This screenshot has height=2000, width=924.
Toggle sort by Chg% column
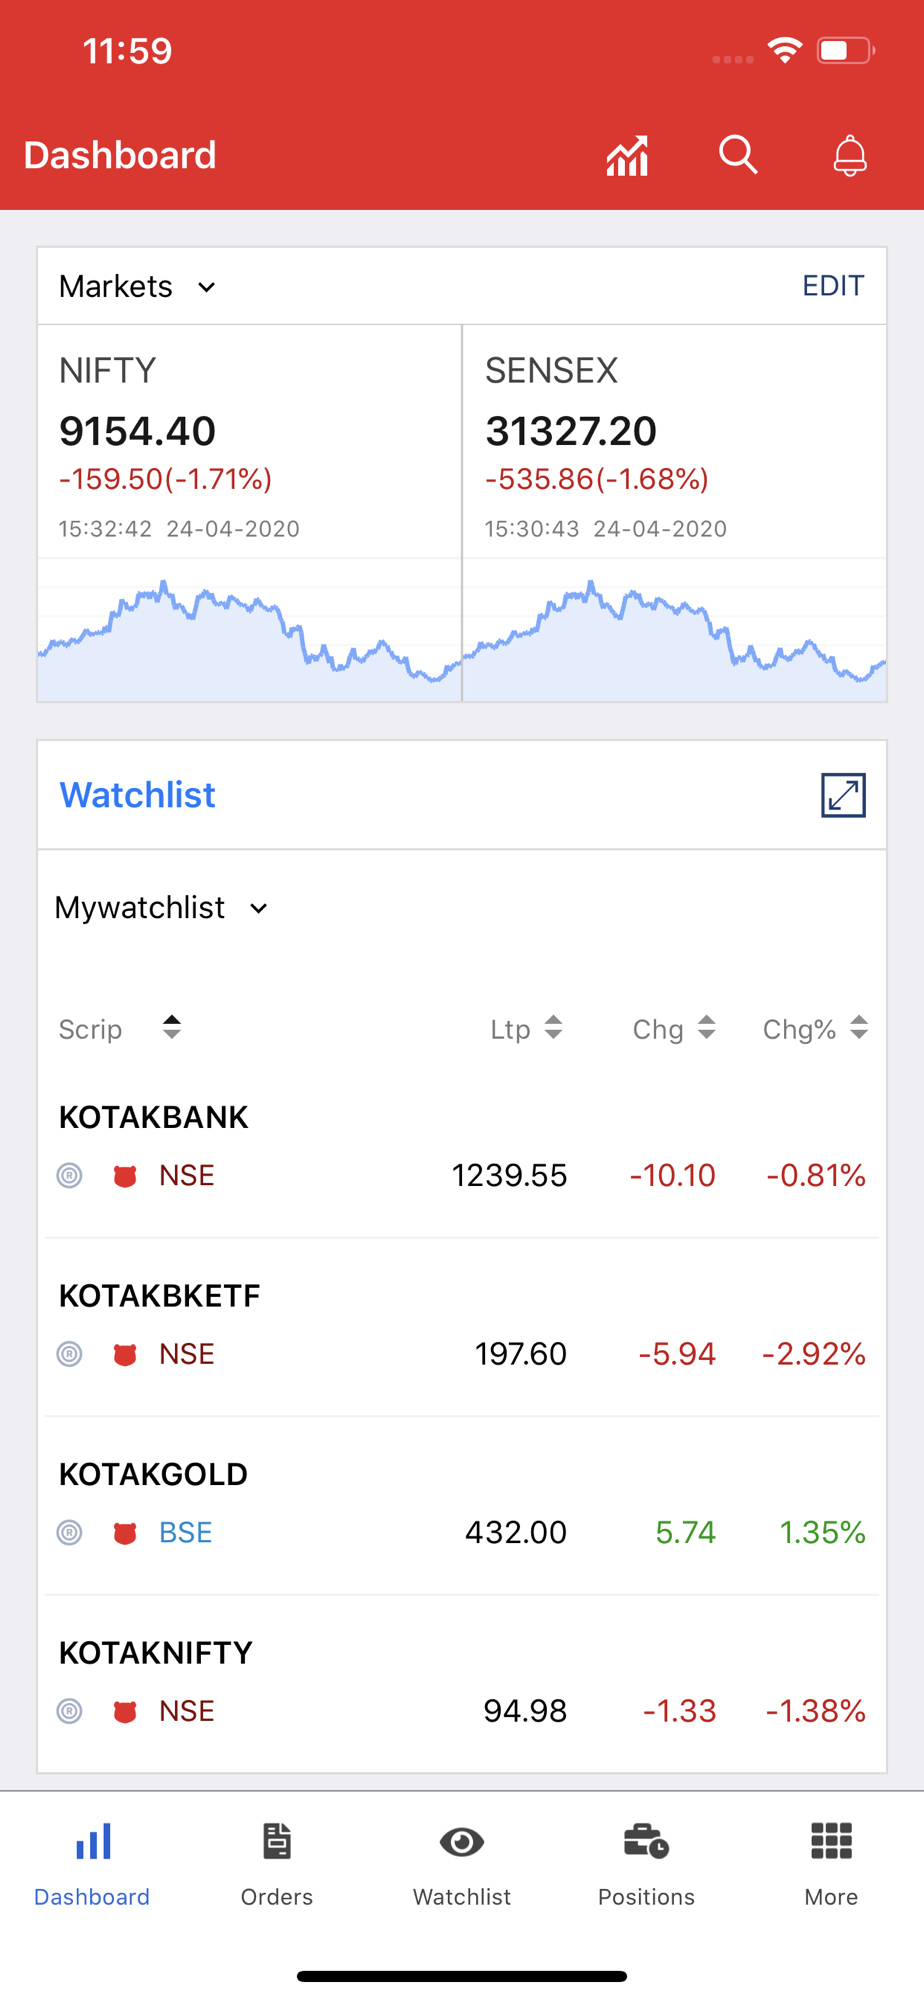[x=859, y=1027]
